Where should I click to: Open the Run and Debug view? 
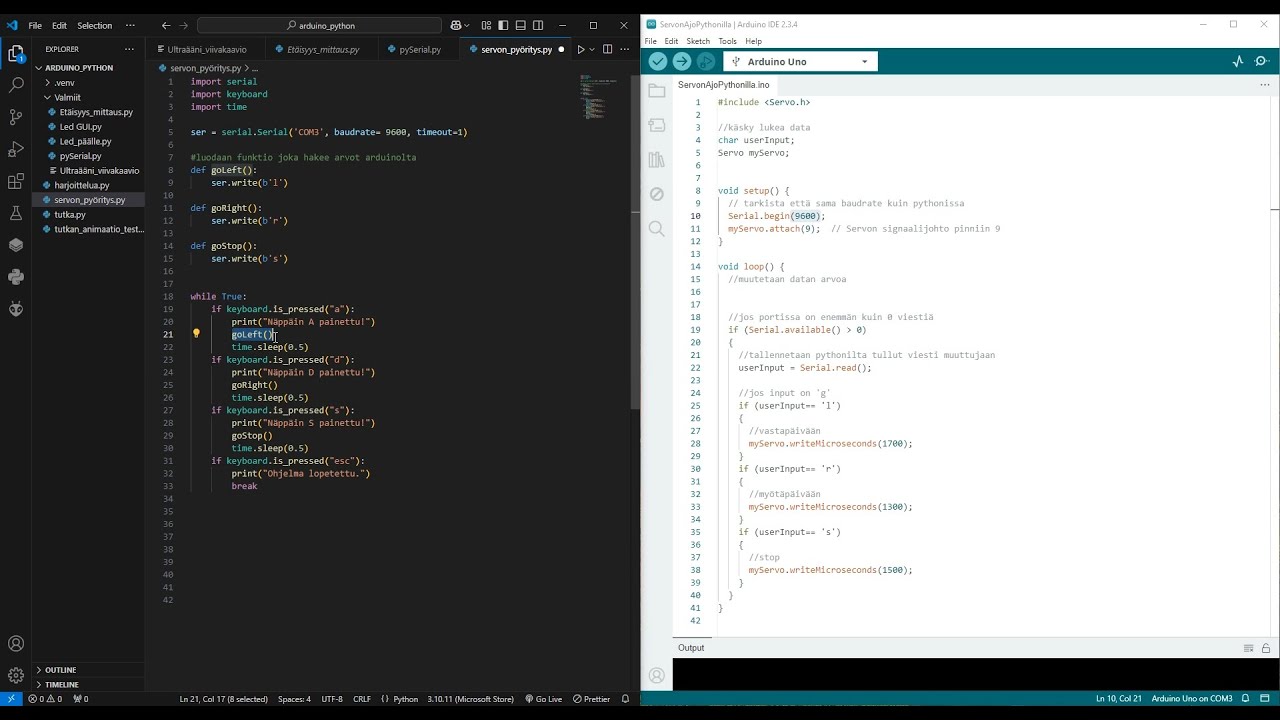point(16,149)
